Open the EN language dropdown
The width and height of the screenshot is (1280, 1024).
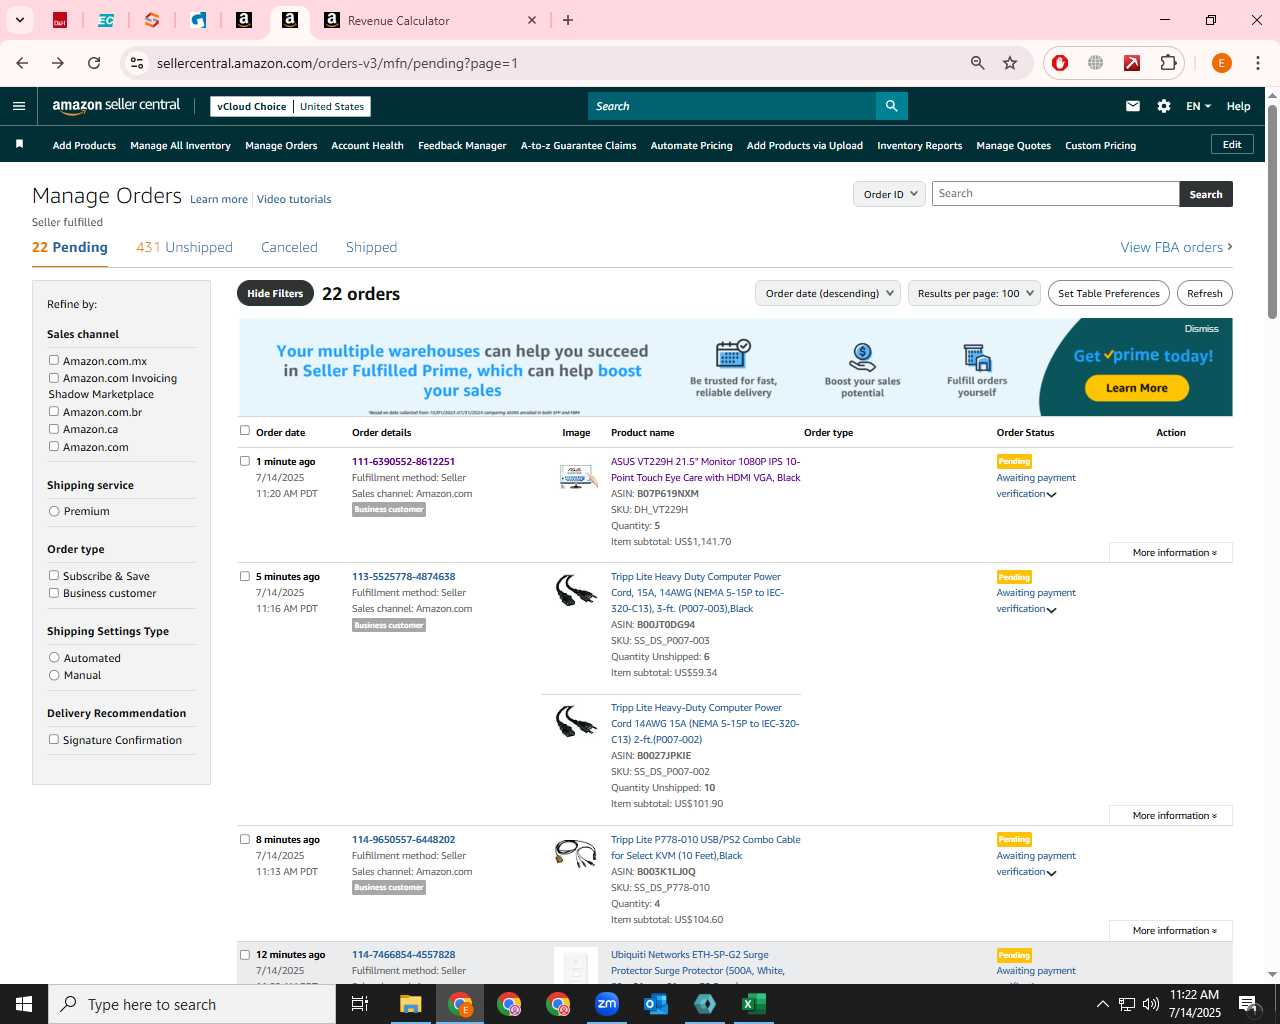tap(1198, 106)
